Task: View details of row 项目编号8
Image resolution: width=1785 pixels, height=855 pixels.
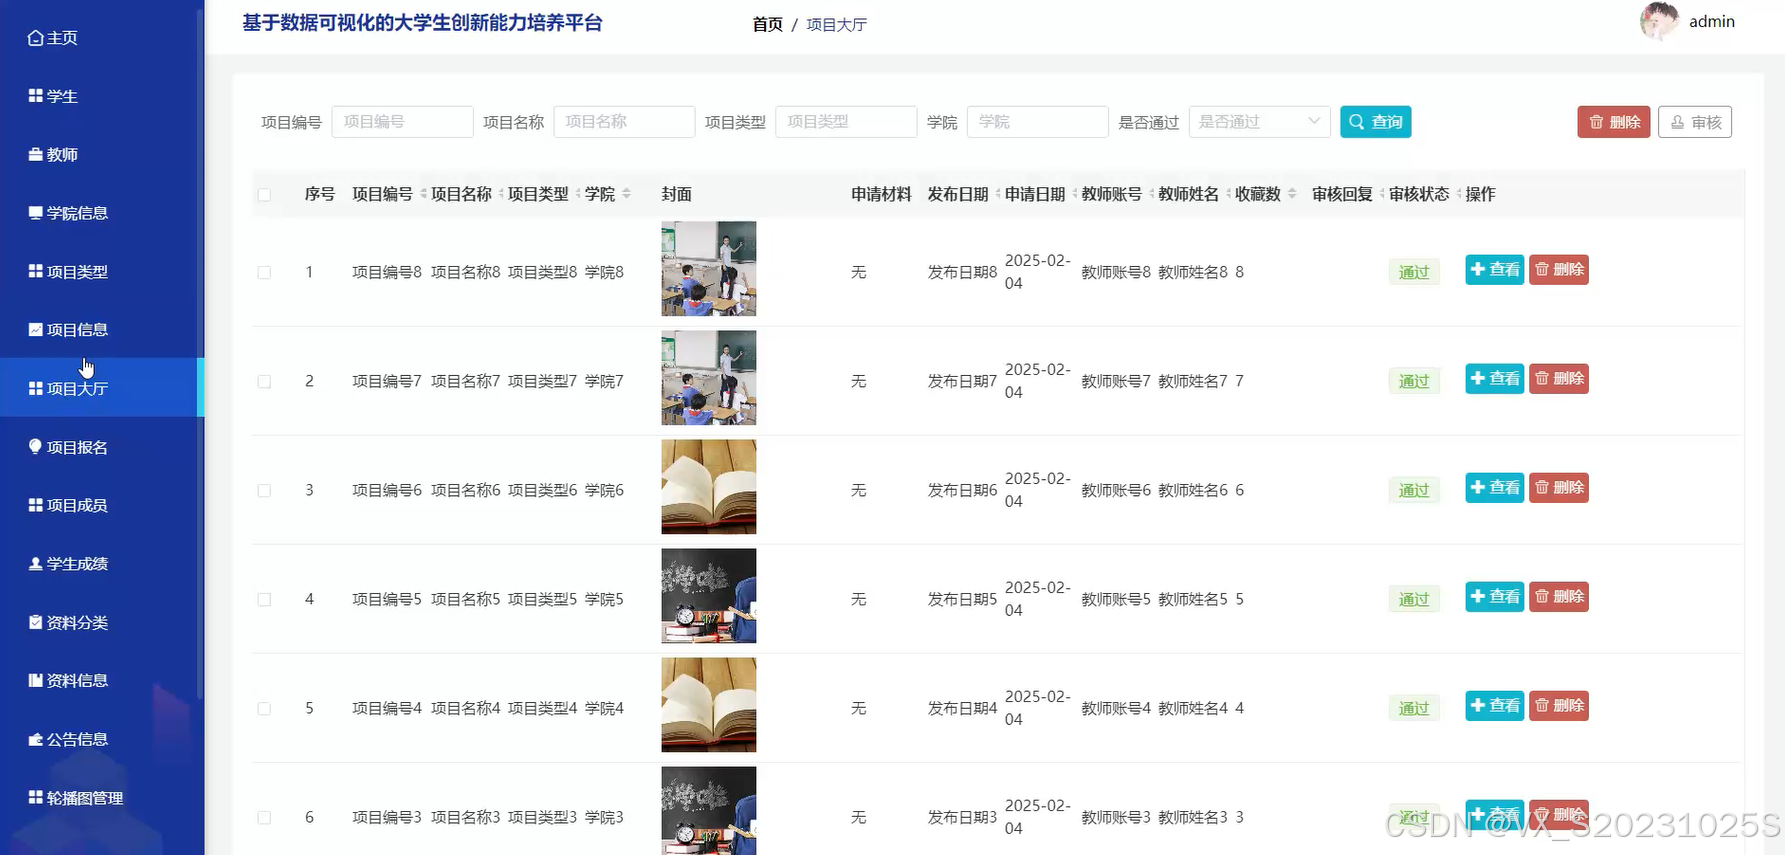Action: [1494, 270]
